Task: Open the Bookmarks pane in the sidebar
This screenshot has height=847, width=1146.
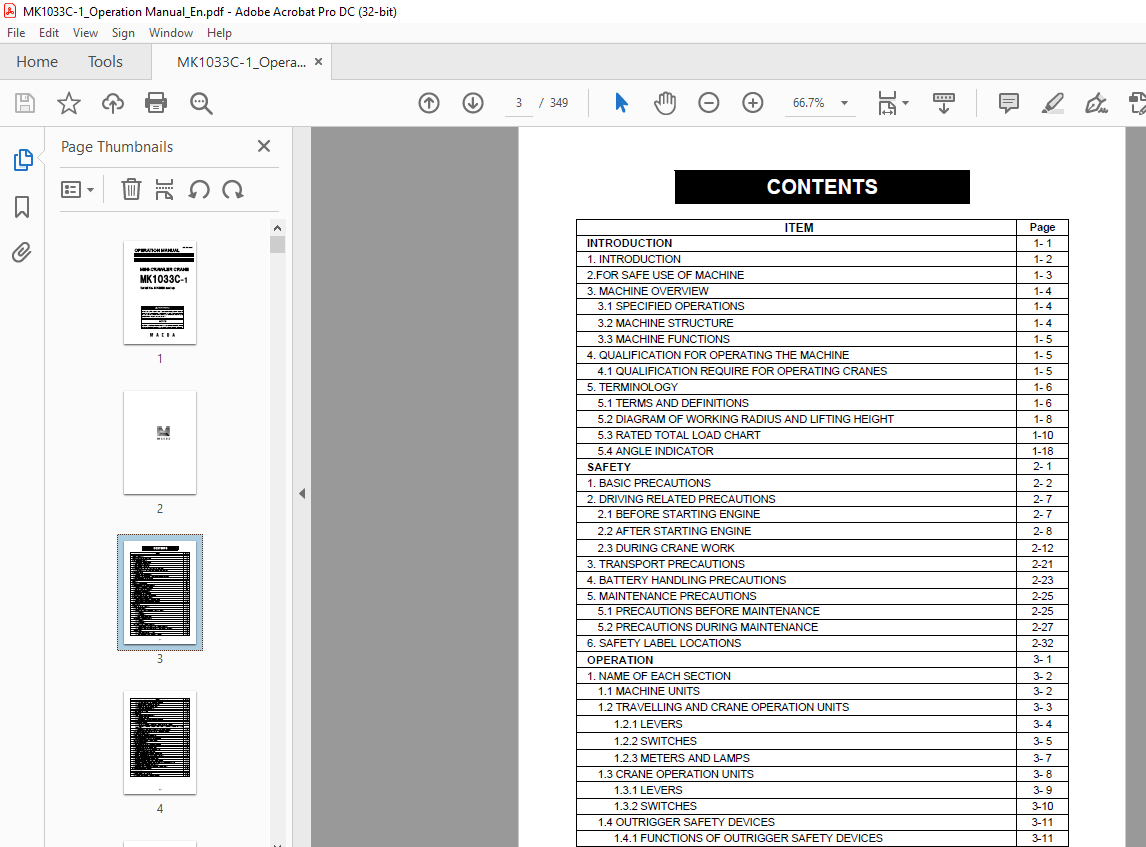Action: [22, 207]
